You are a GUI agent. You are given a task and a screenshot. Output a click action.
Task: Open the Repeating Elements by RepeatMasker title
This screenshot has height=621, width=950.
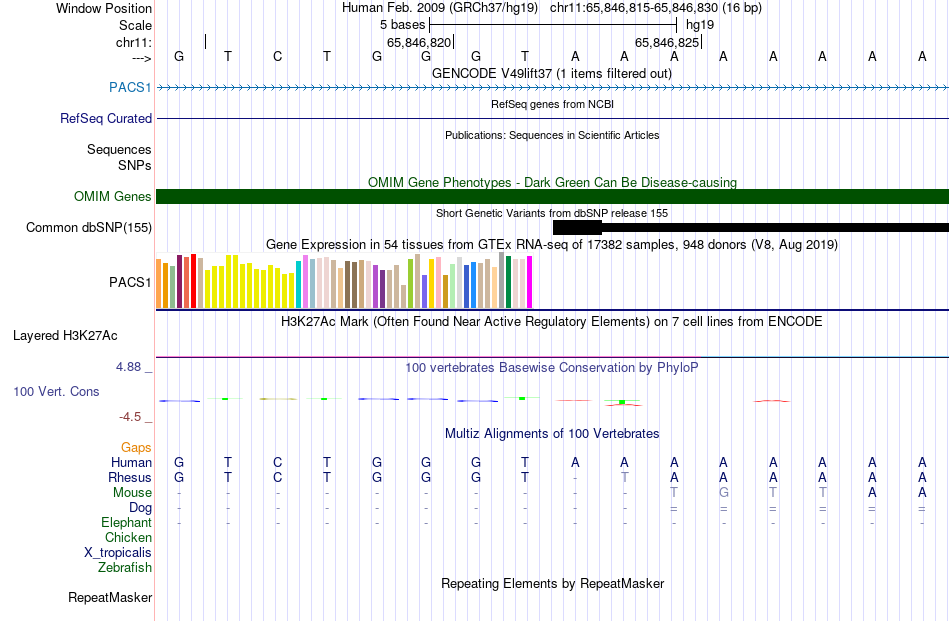click(552, 583)
